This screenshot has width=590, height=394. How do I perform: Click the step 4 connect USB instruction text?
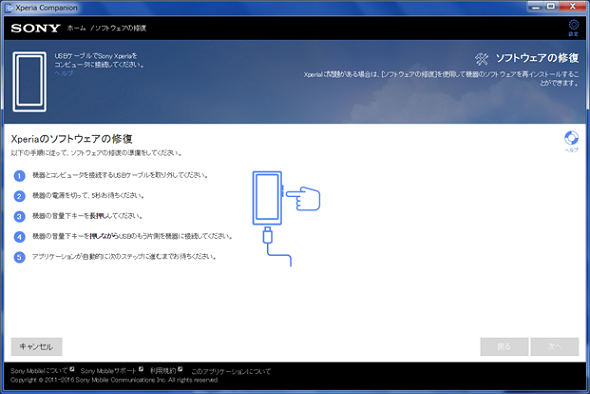point(132,236)
